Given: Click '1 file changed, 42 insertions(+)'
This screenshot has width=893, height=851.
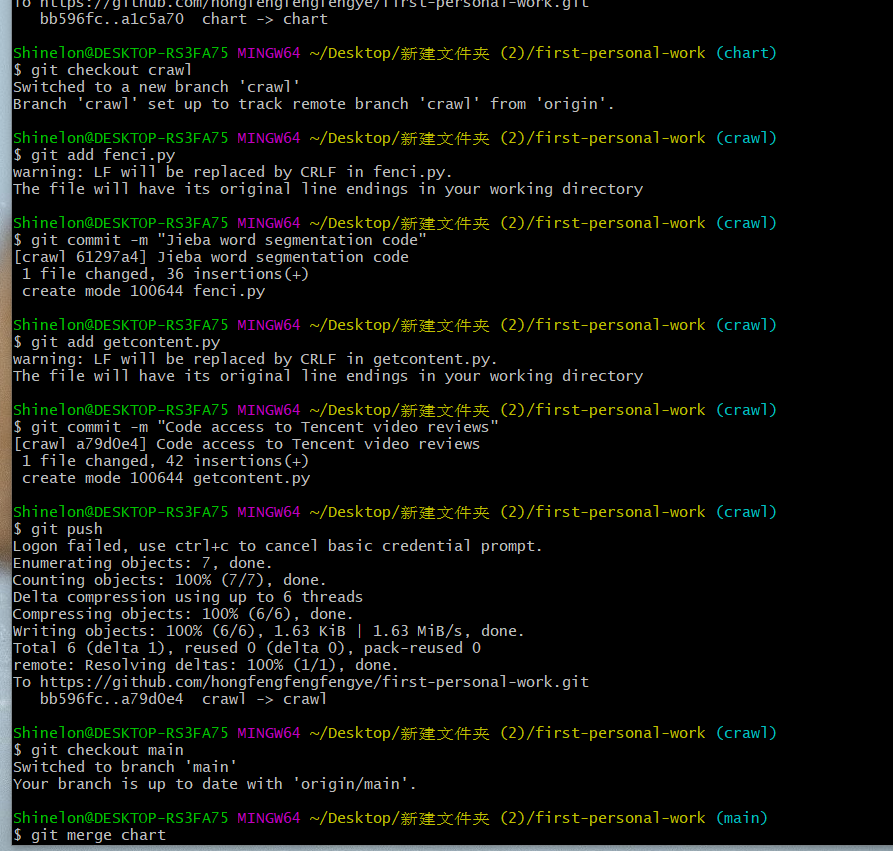Looking at the screenshot, I should 165,461.
